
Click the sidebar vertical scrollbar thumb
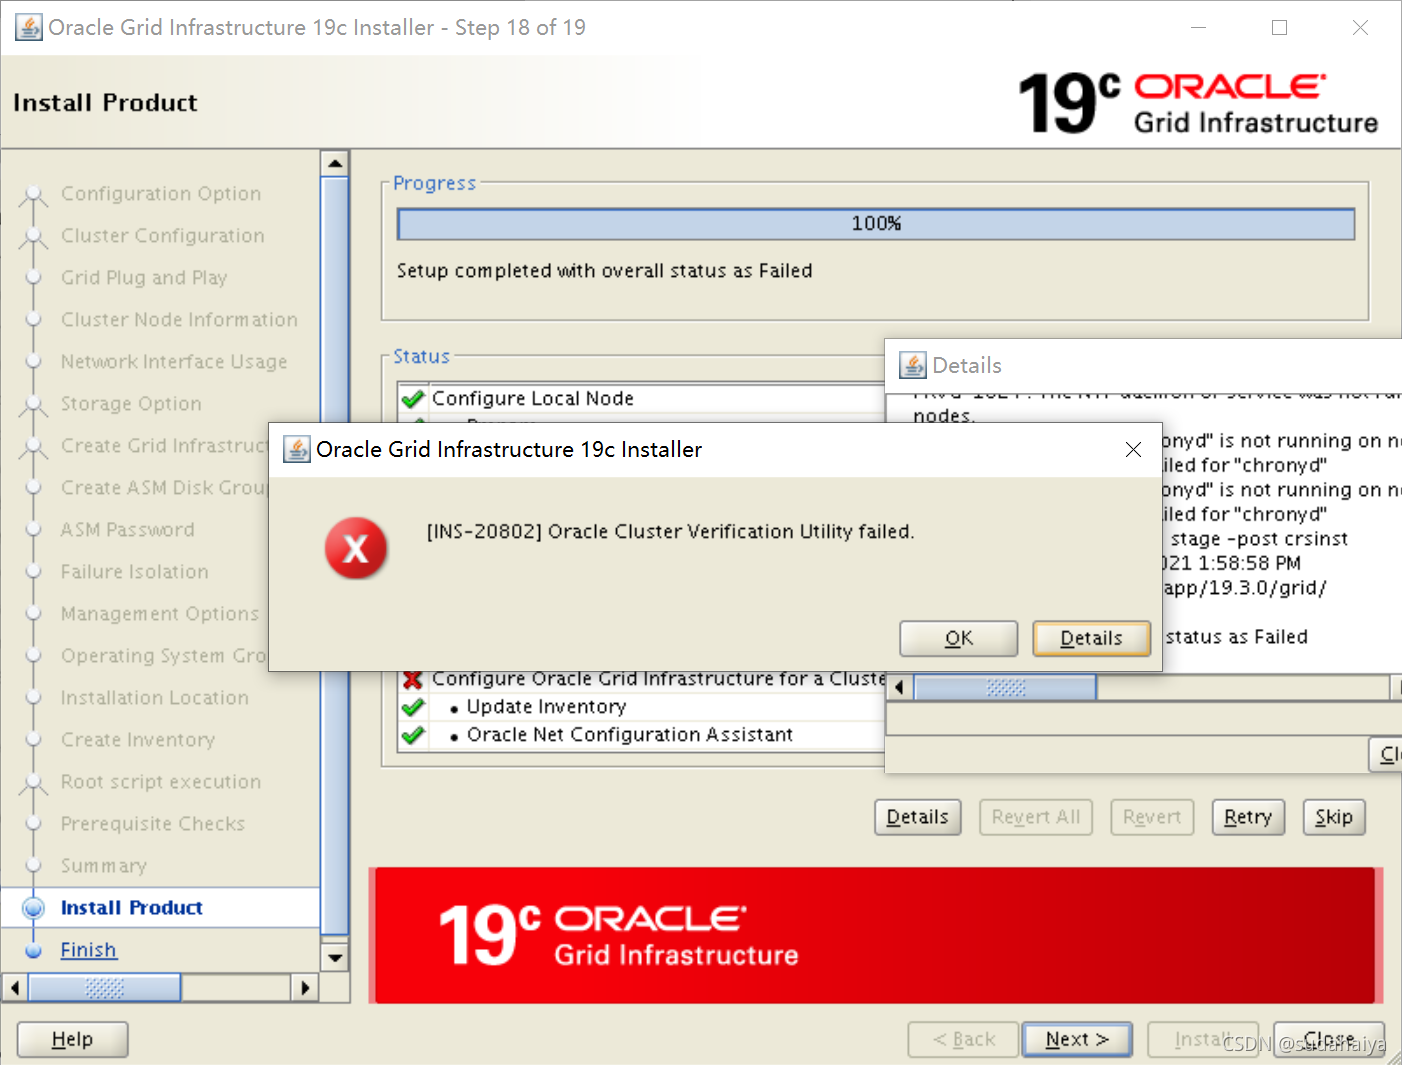coord(335,557)
